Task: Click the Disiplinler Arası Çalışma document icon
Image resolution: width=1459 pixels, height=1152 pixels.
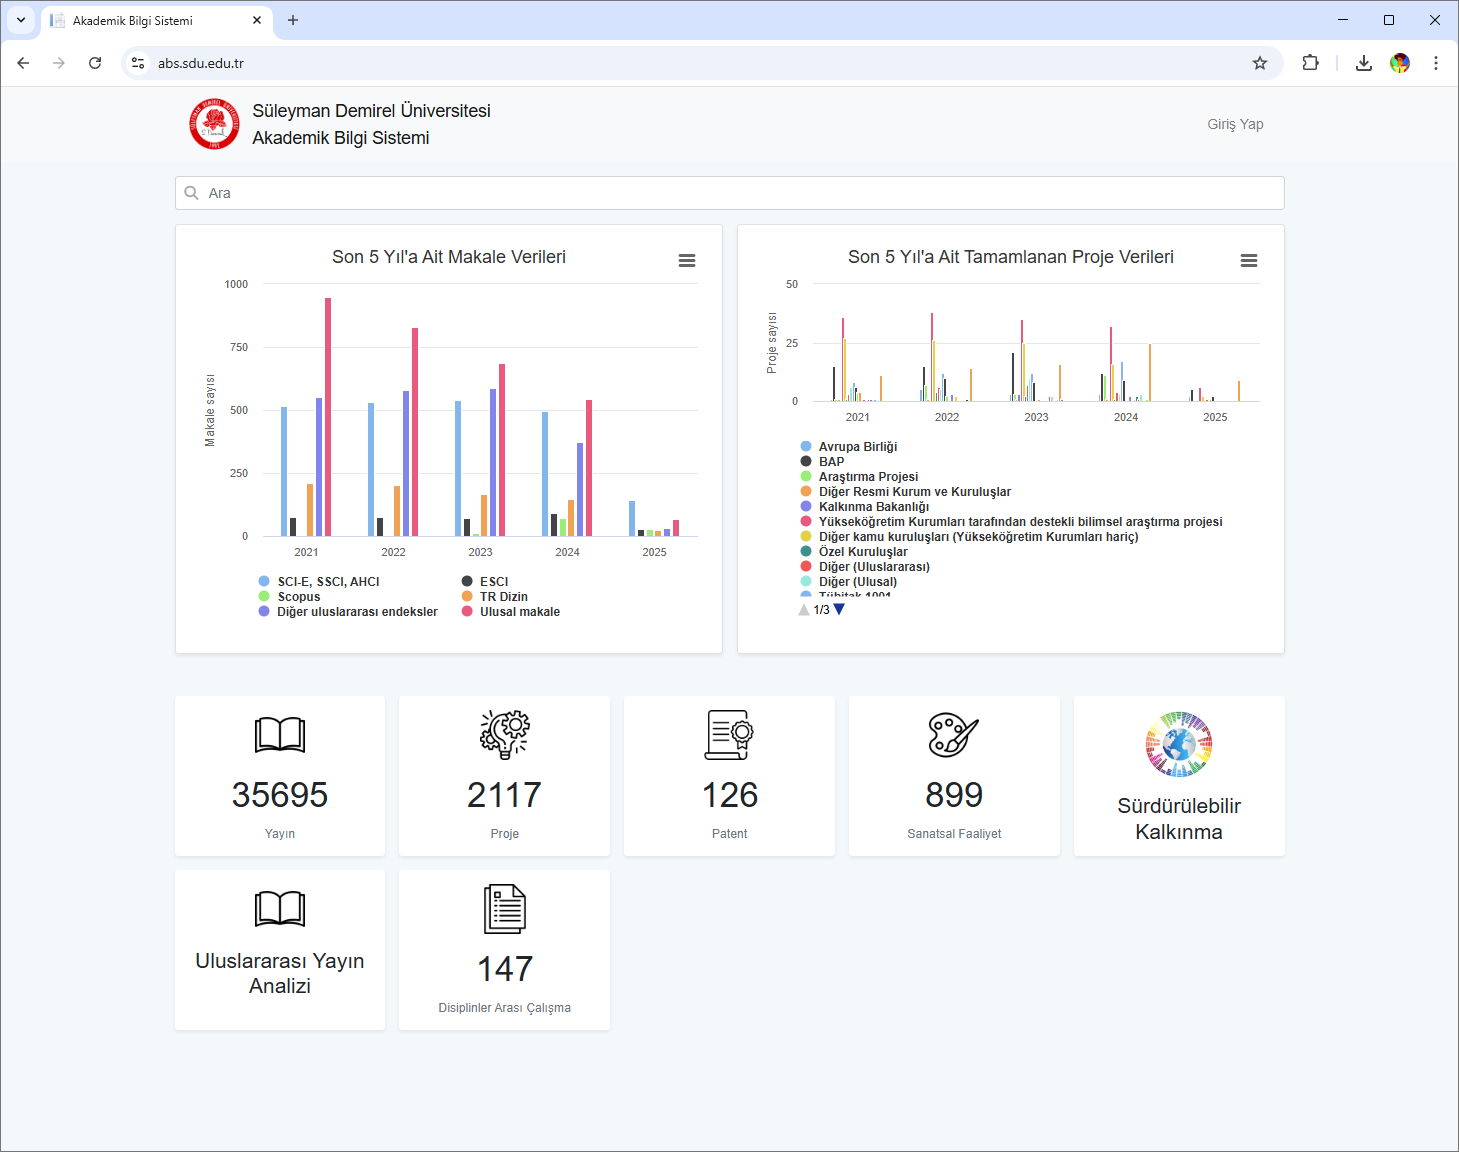Action: [x=504, y=909]
